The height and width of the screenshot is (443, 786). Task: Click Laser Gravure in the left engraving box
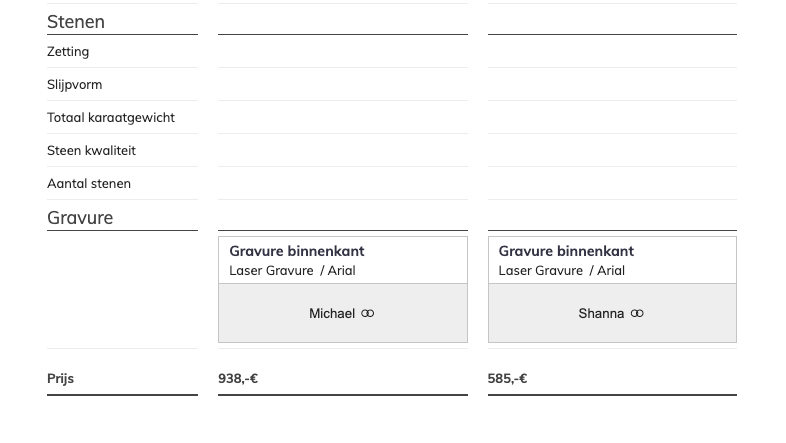point(271,271)
